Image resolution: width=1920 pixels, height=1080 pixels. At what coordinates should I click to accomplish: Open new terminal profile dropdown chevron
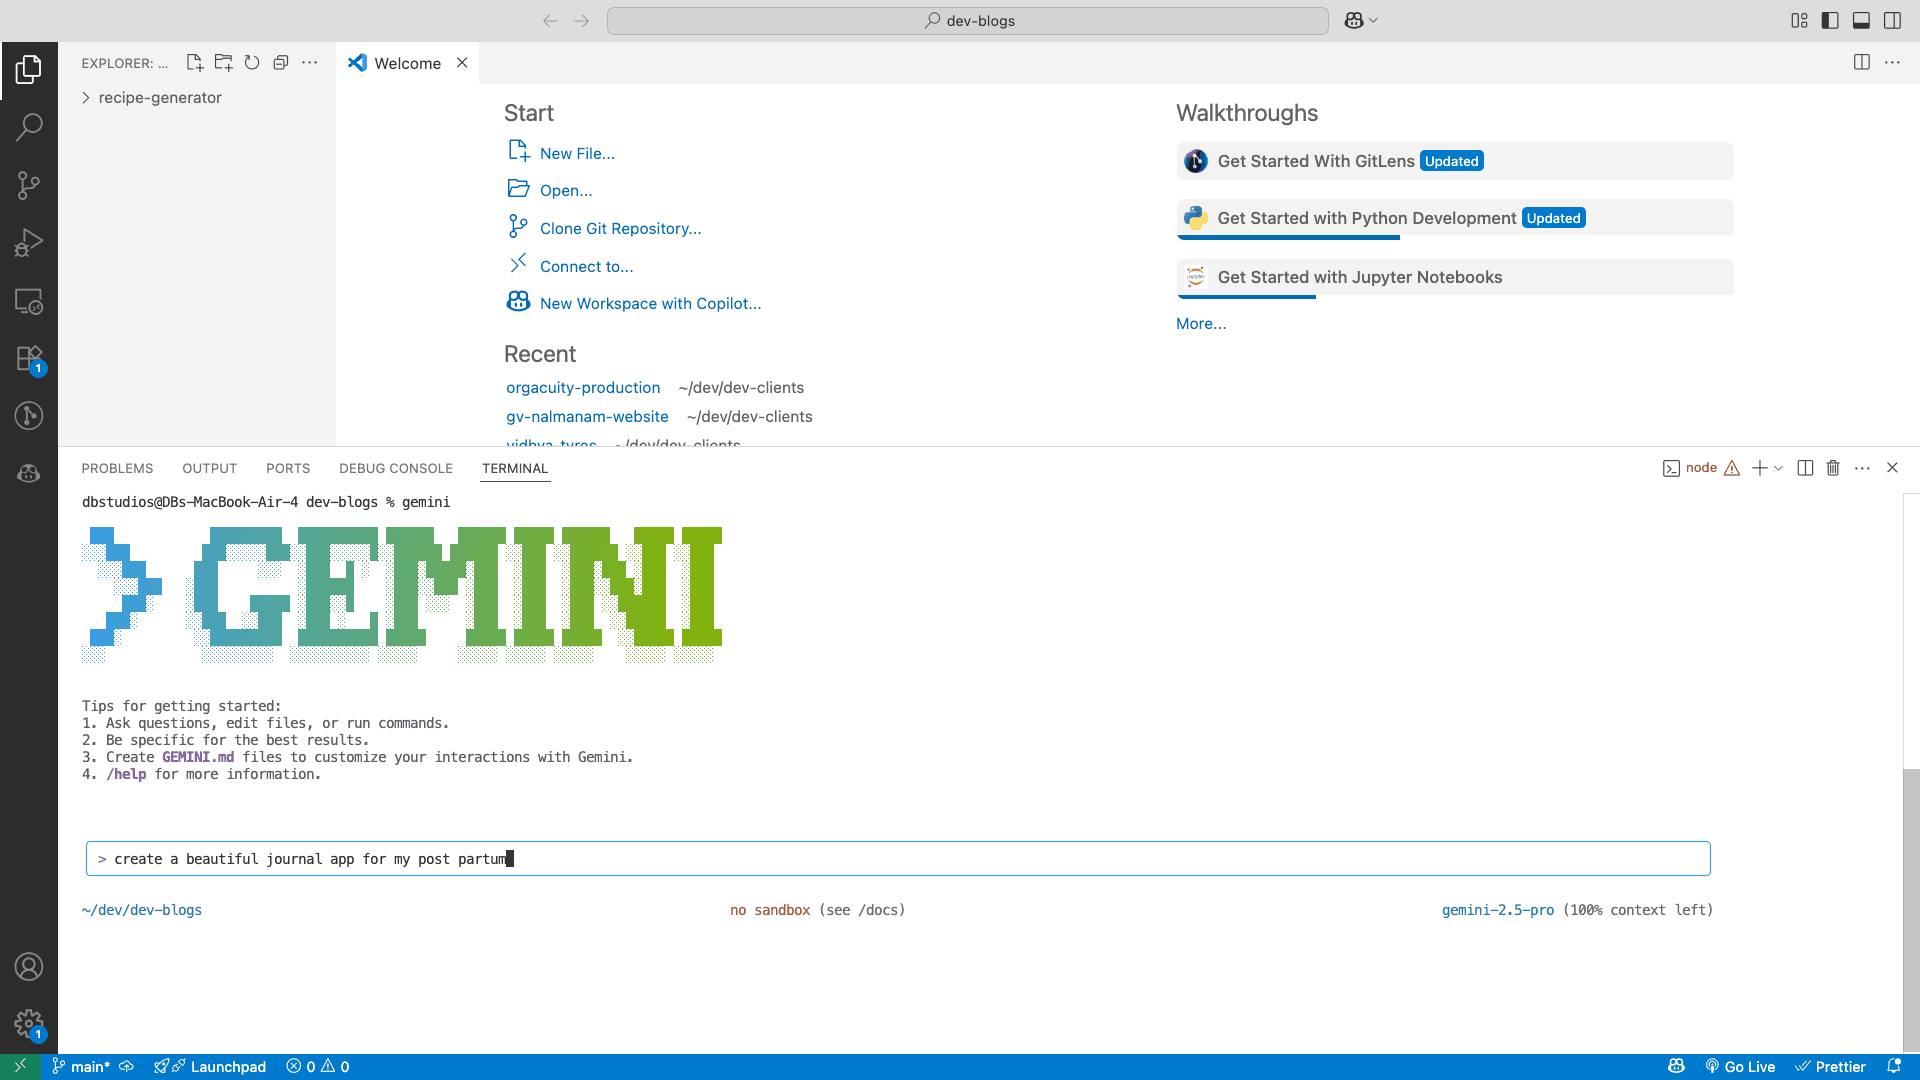tap(1779, 468)
